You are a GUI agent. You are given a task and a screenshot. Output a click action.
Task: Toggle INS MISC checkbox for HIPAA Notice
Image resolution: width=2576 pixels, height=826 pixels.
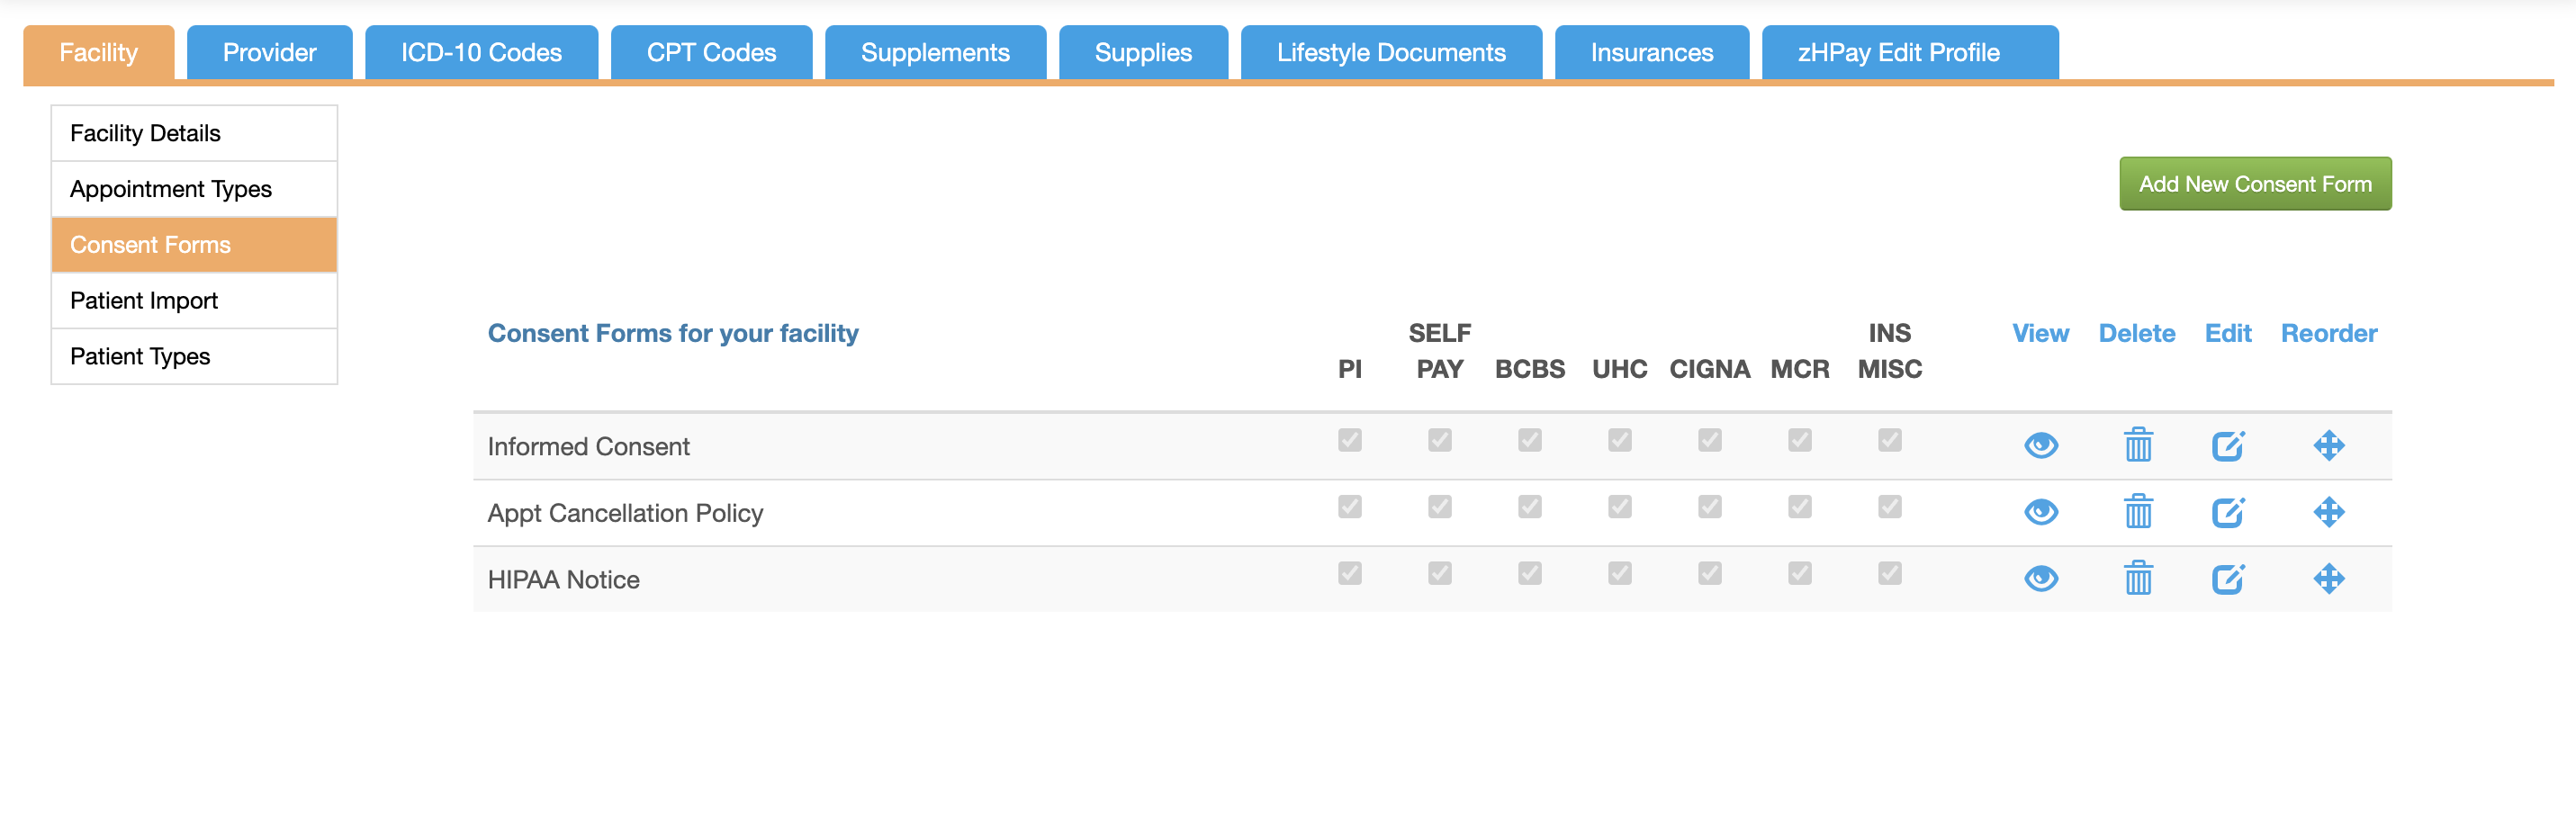1889,573
